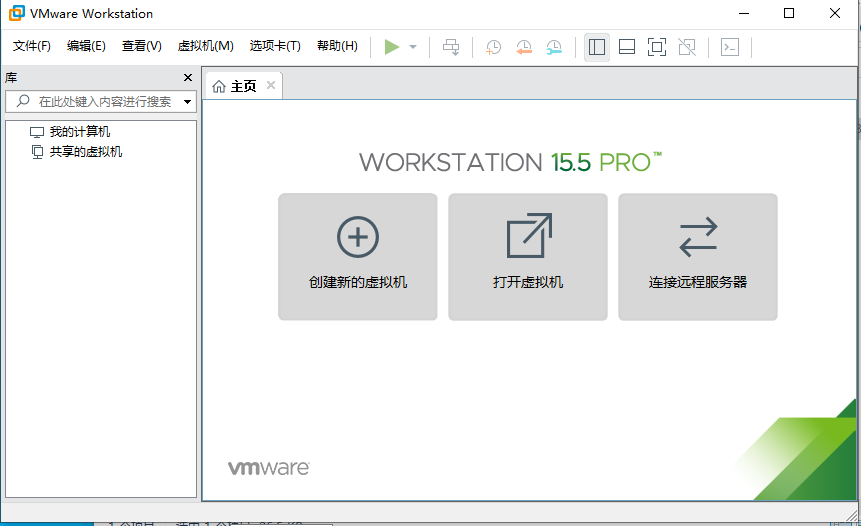
Task: Select 共享的虚拟机 in the library tree
Action: click(x=86, y=152)
